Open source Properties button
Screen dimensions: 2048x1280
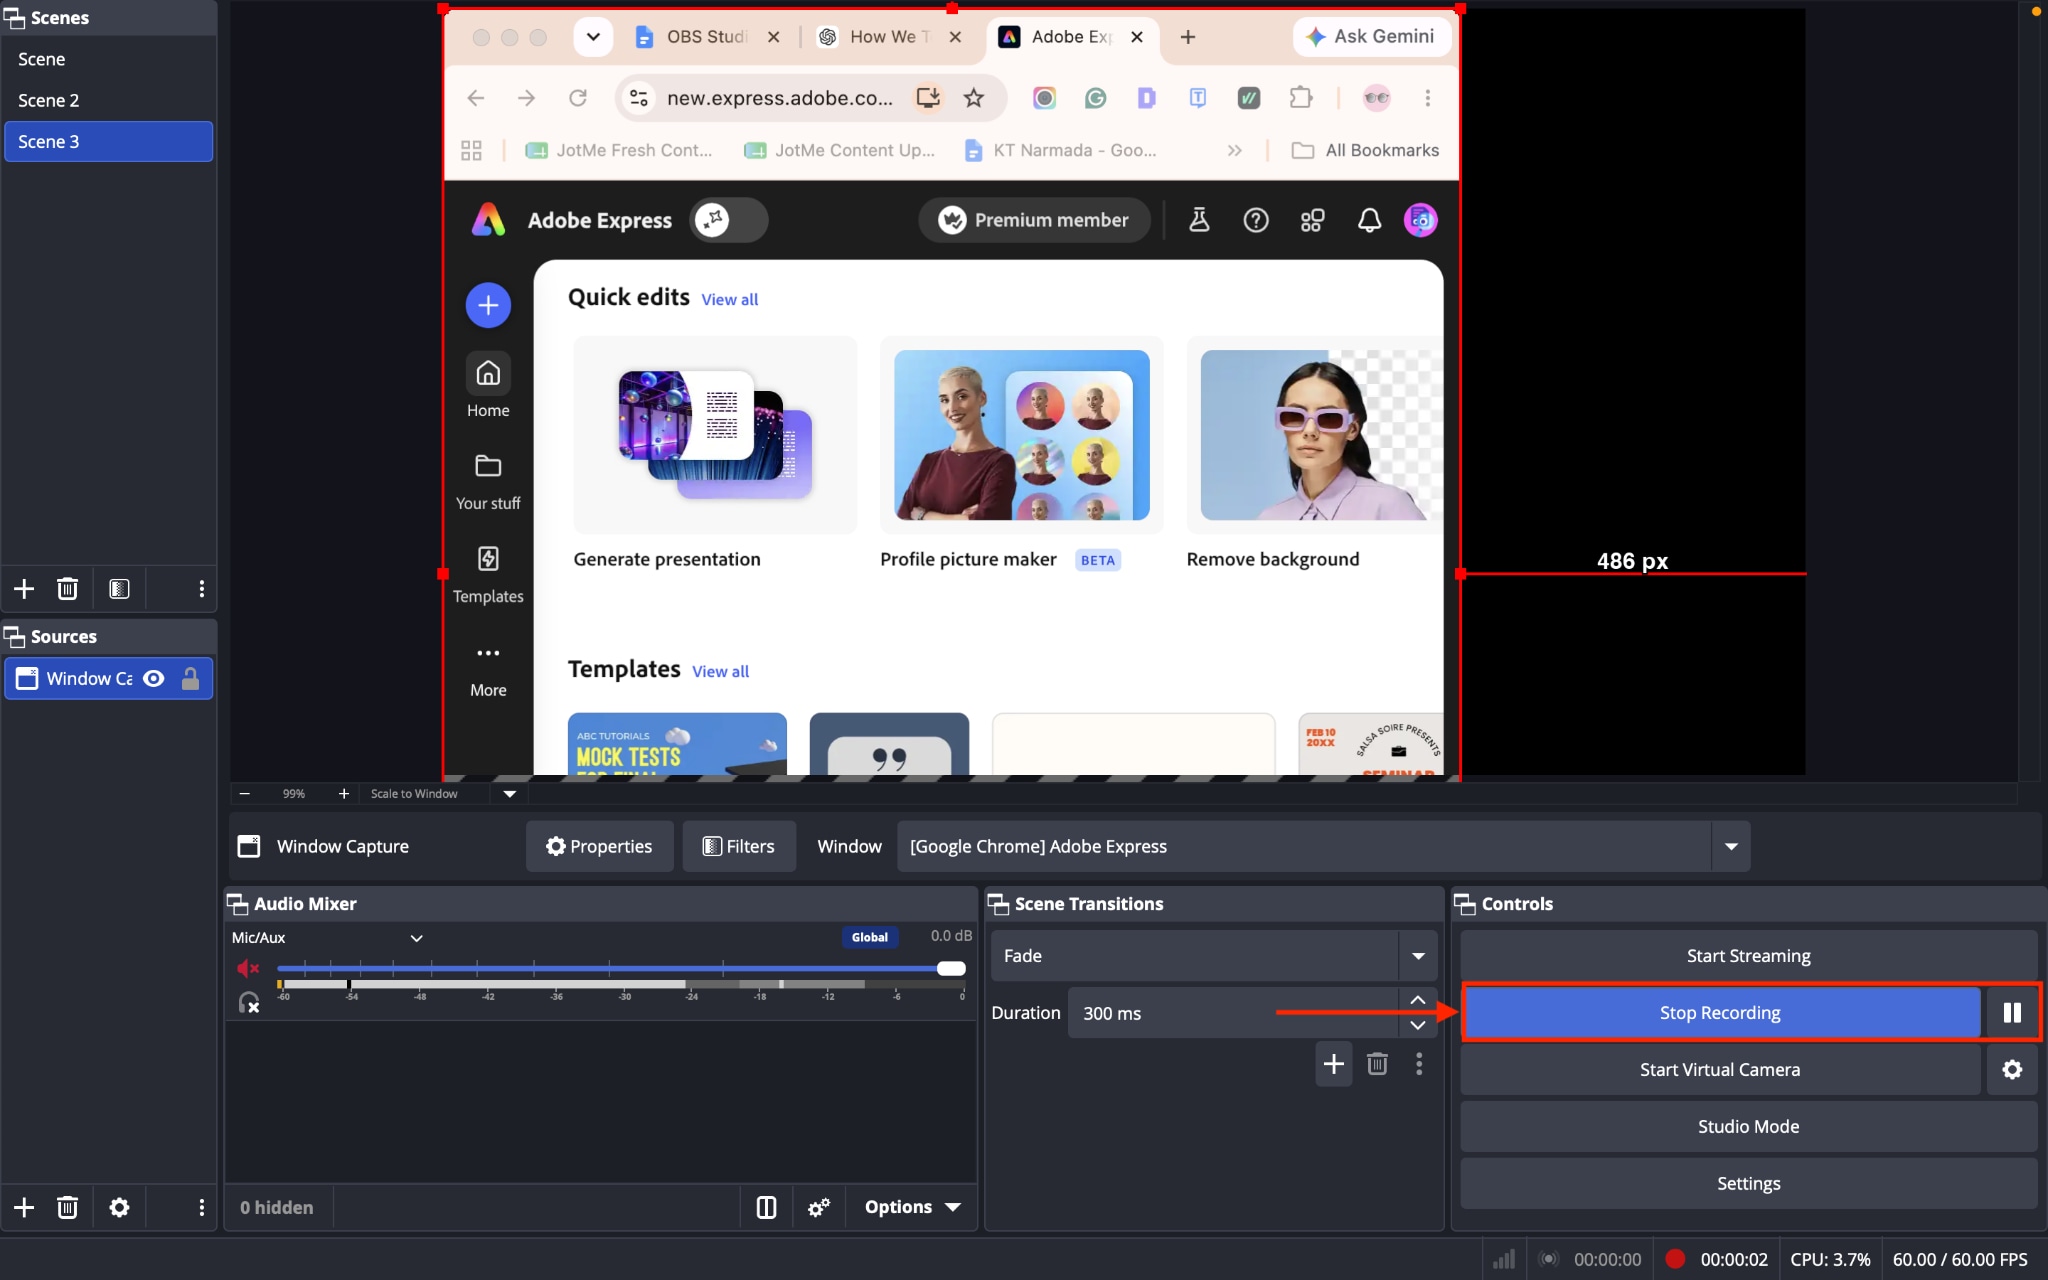(x=599, y=847)
